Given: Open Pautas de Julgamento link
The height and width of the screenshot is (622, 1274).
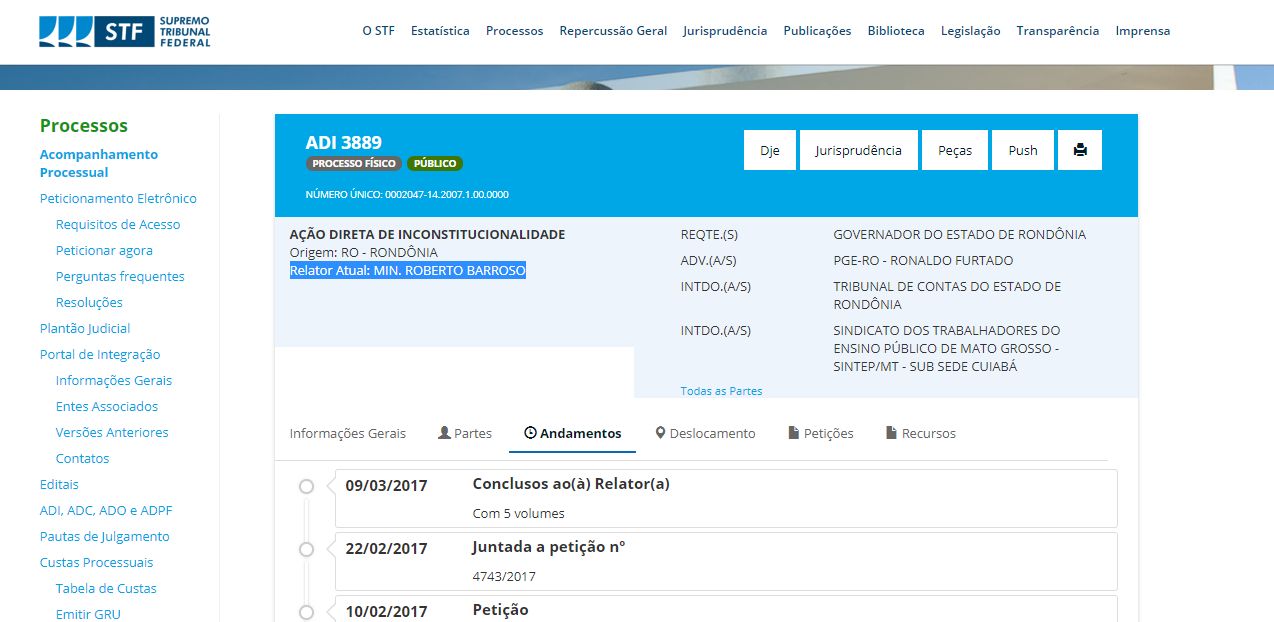Looking at the screenshot, I should point(105,536).
